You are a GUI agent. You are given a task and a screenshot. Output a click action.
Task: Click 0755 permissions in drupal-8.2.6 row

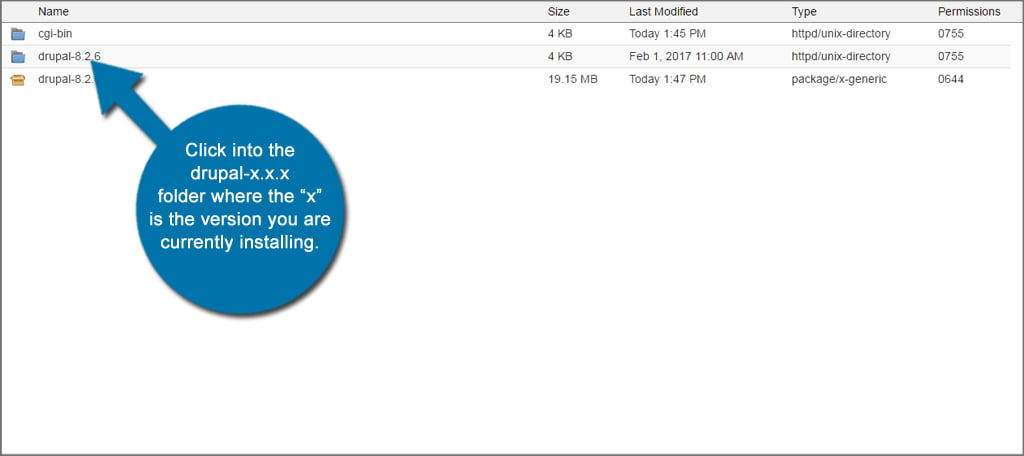pos(951,57)
